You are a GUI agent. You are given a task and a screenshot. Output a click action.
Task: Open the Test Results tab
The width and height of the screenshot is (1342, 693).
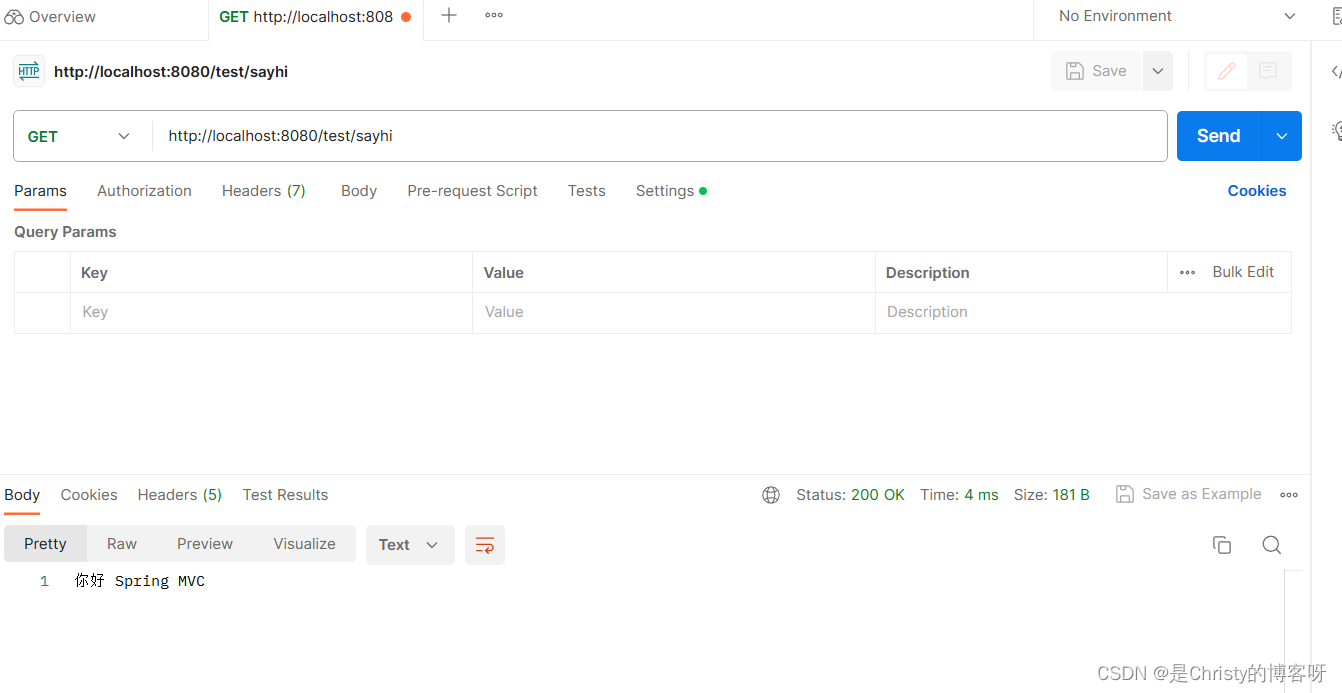[x=285, y=495]
